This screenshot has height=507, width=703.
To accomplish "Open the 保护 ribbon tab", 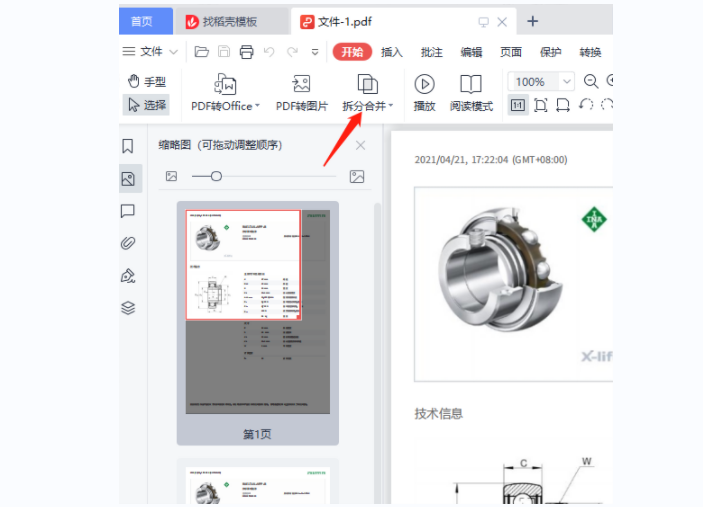I will click(x=550, y=52).
